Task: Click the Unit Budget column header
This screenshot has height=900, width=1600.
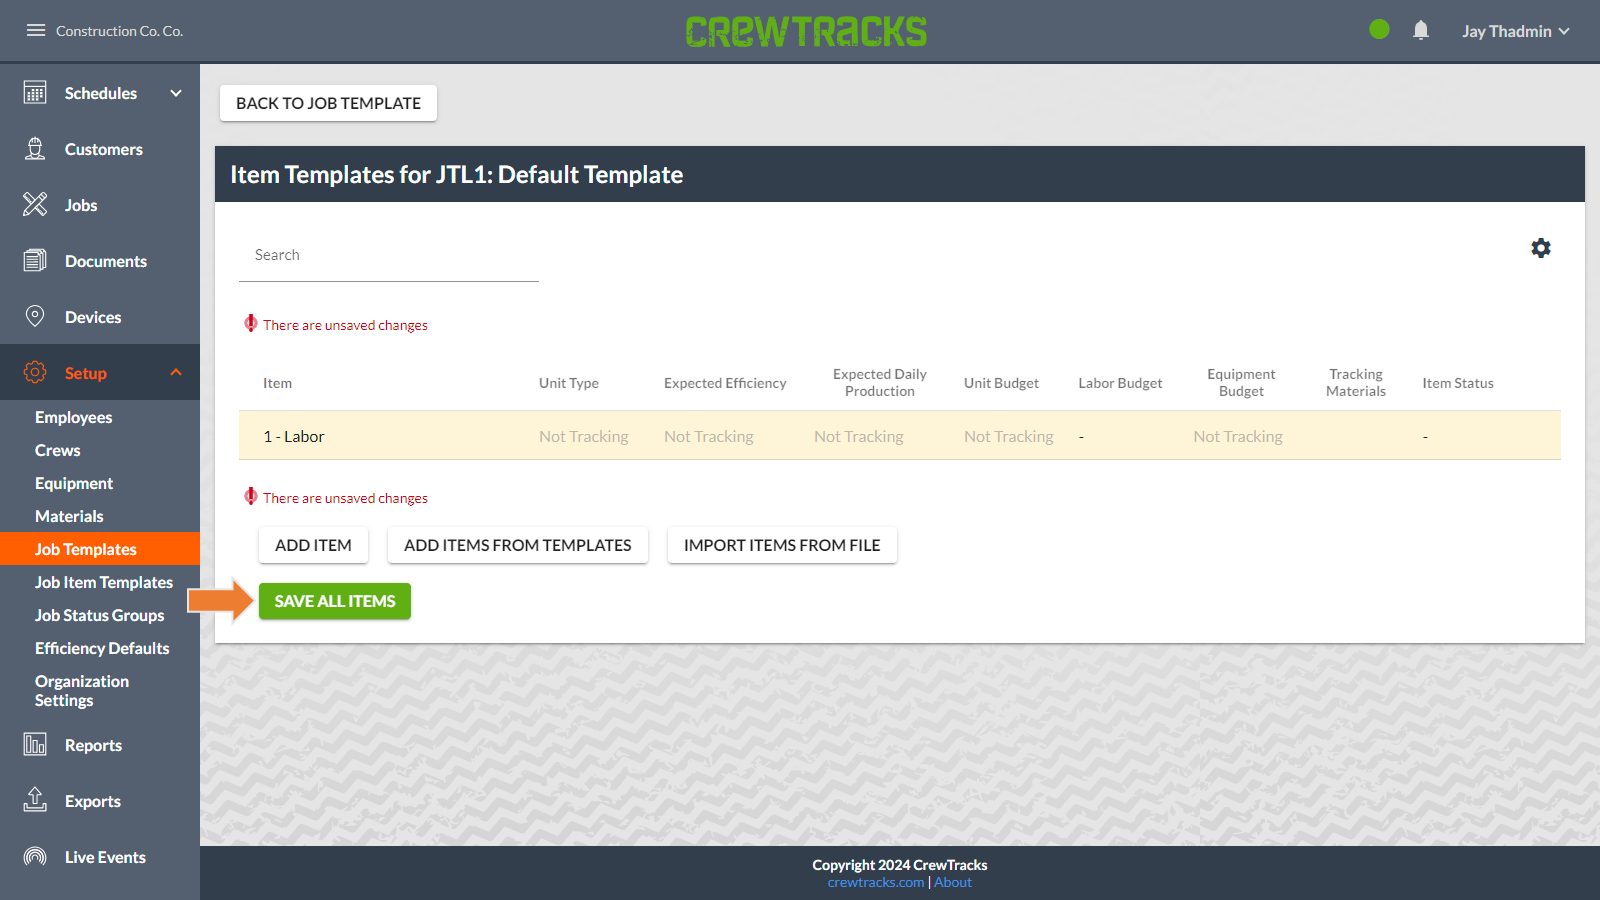Action: coord(1001,383)
